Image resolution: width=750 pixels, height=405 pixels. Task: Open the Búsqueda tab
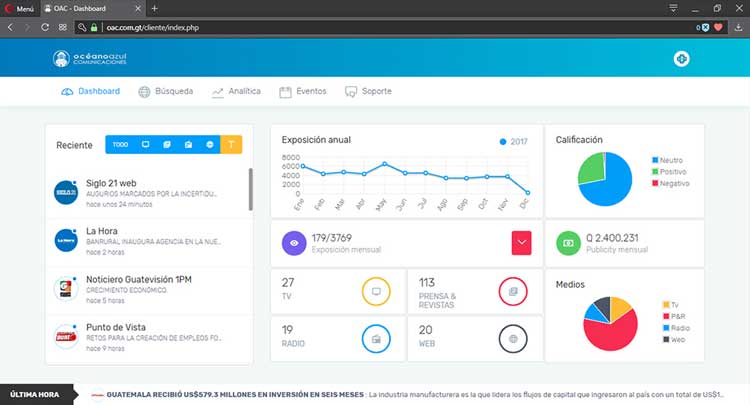[166, 92]
